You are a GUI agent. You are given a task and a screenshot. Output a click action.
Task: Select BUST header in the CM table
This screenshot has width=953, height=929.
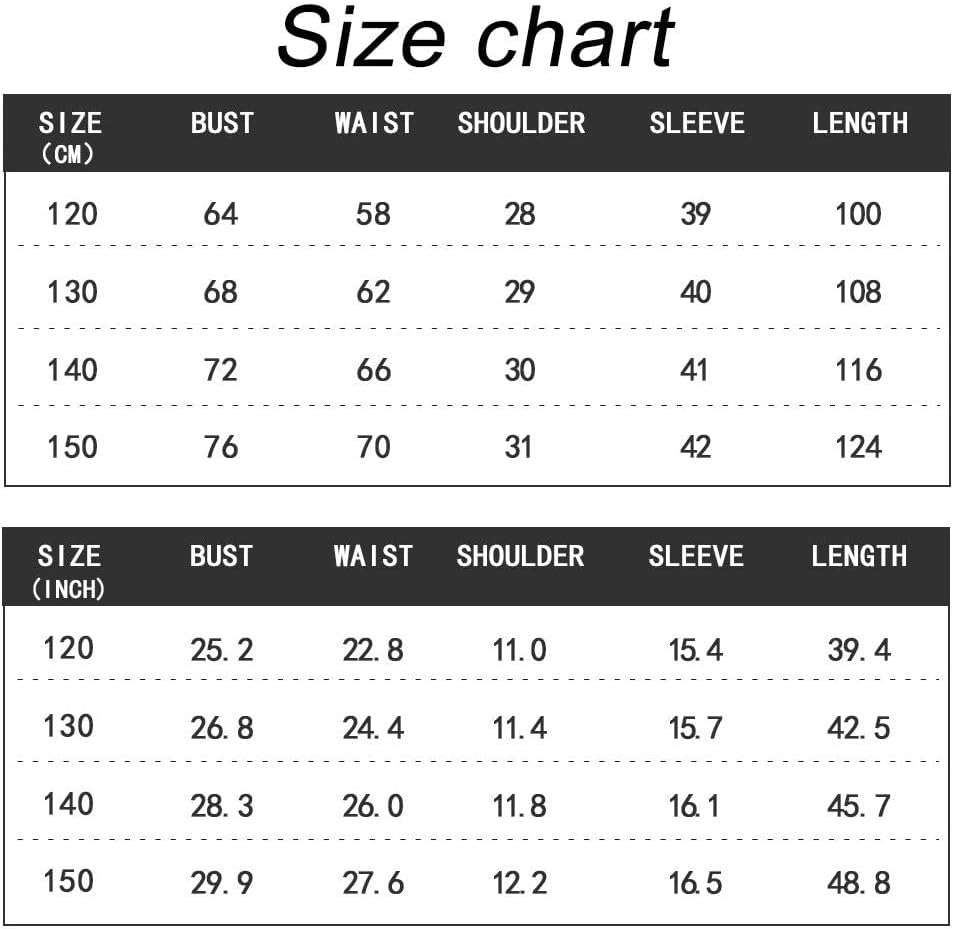point(222,123)
